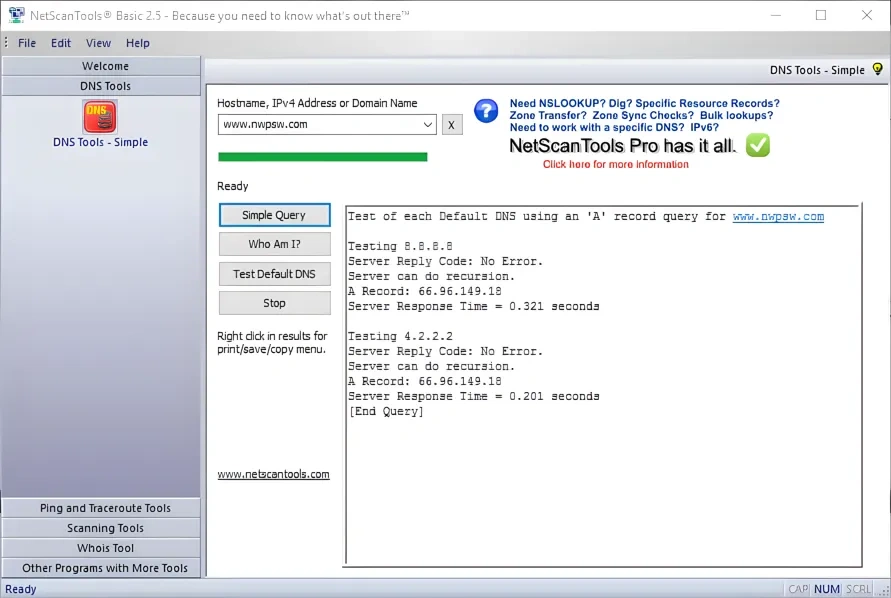891x598 pixels.
Task: Open the View menu
Action: 98,43
